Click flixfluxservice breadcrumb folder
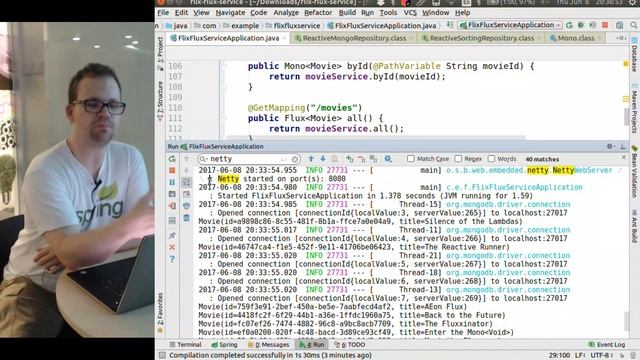This screenshot has width=640, height=360. tap(293, 25)
